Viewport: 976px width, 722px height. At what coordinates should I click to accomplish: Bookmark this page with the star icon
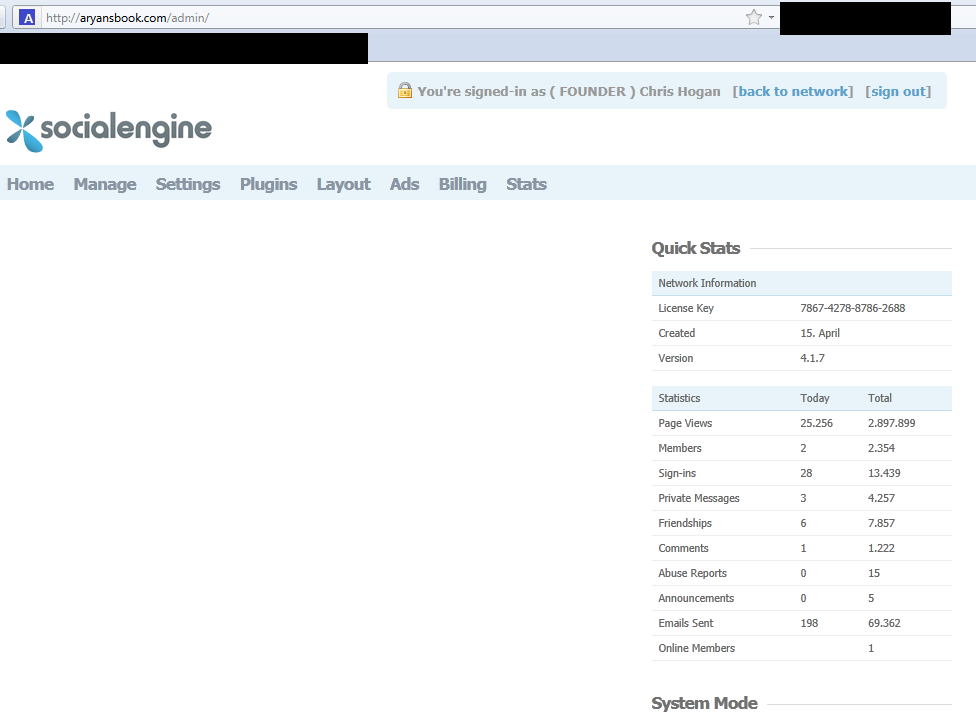pyautogui.click(x=754, y=17)
